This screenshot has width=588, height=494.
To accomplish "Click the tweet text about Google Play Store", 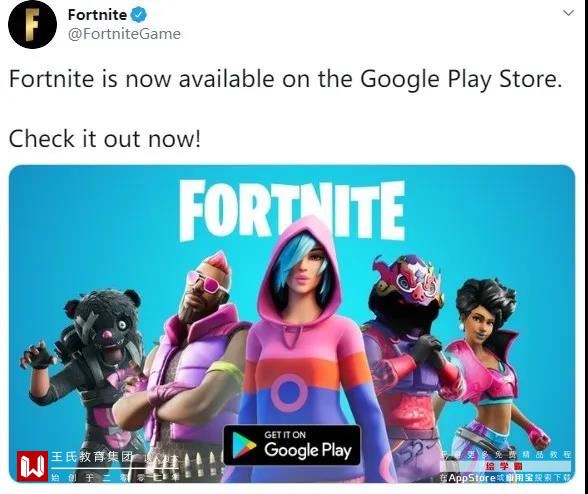I will click(x=286, y=80).
